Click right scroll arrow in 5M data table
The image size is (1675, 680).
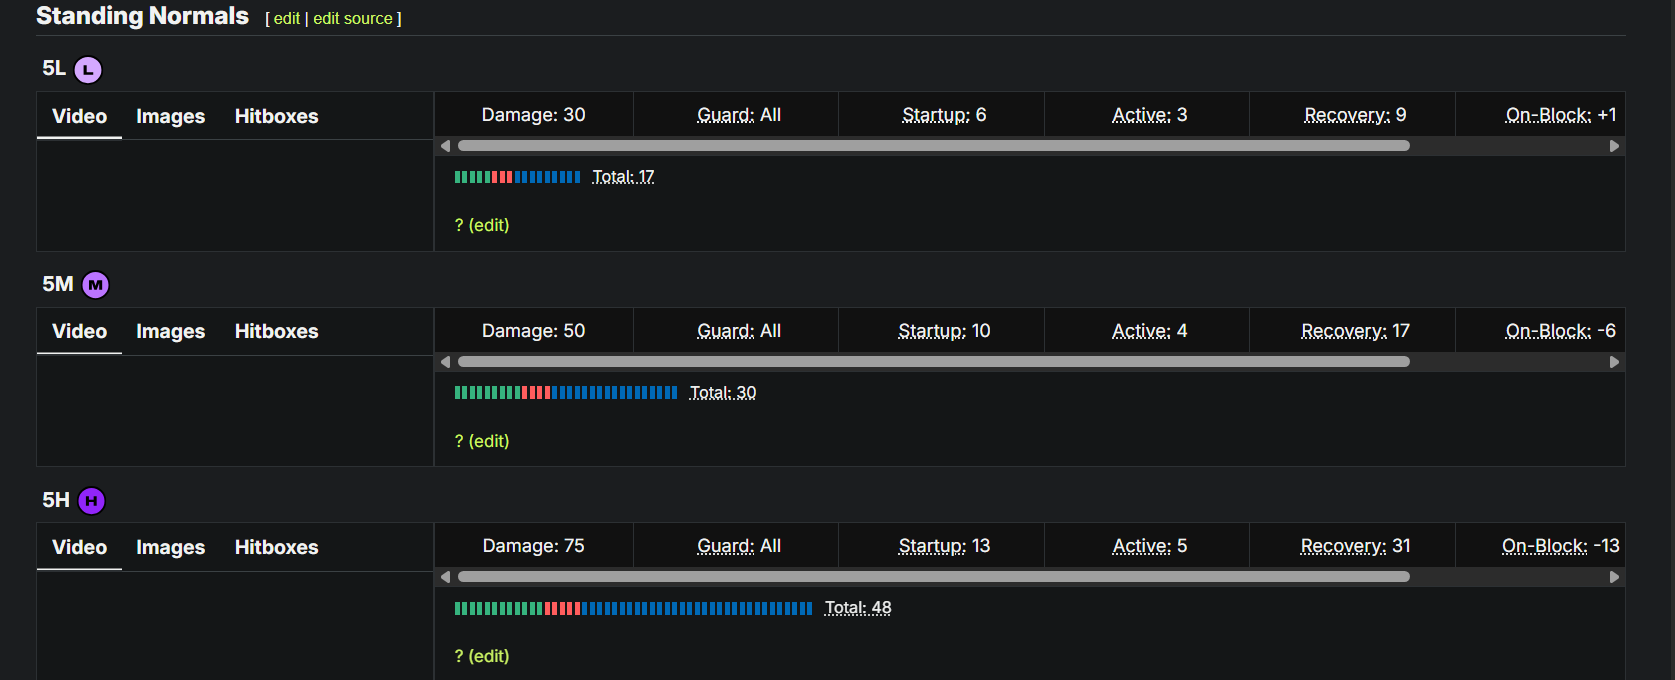click(1614, 362)
